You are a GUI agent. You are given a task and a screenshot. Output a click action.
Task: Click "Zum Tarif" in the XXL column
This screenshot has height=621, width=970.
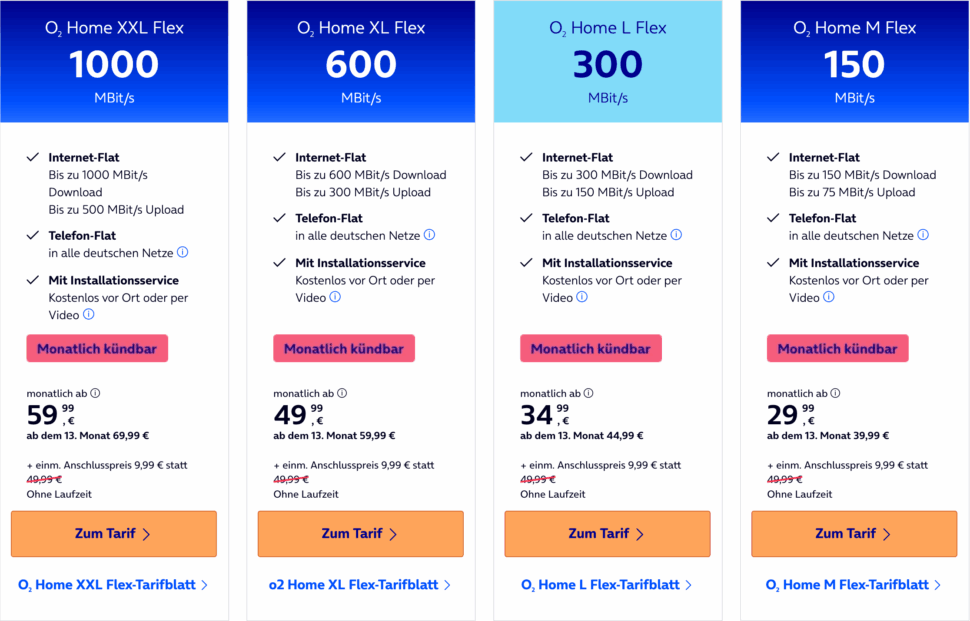(x=113, y=534)
